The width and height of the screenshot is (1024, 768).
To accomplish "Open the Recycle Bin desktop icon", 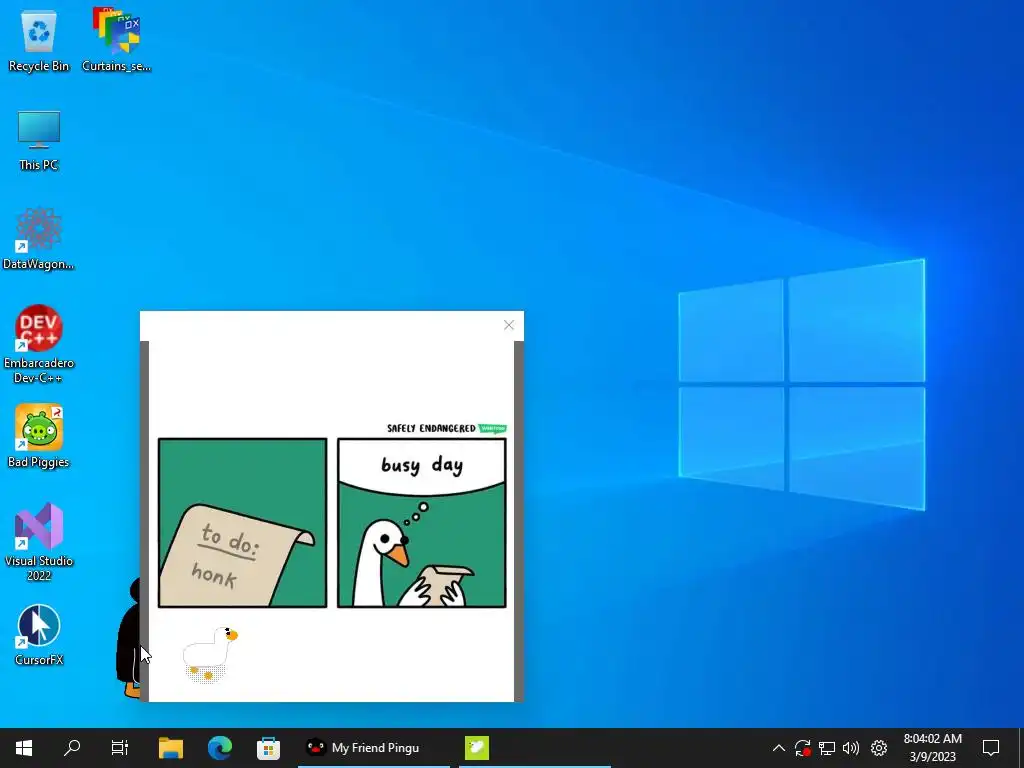I will point(39,41).
